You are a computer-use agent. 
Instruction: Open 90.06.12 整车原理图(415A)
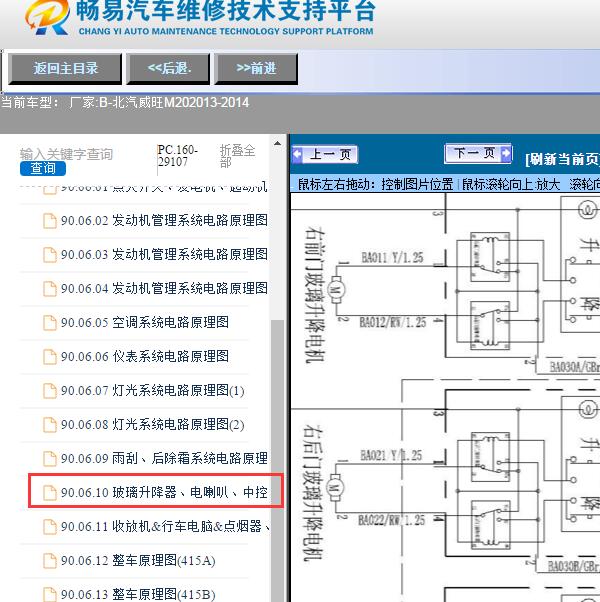coord(138,561)
